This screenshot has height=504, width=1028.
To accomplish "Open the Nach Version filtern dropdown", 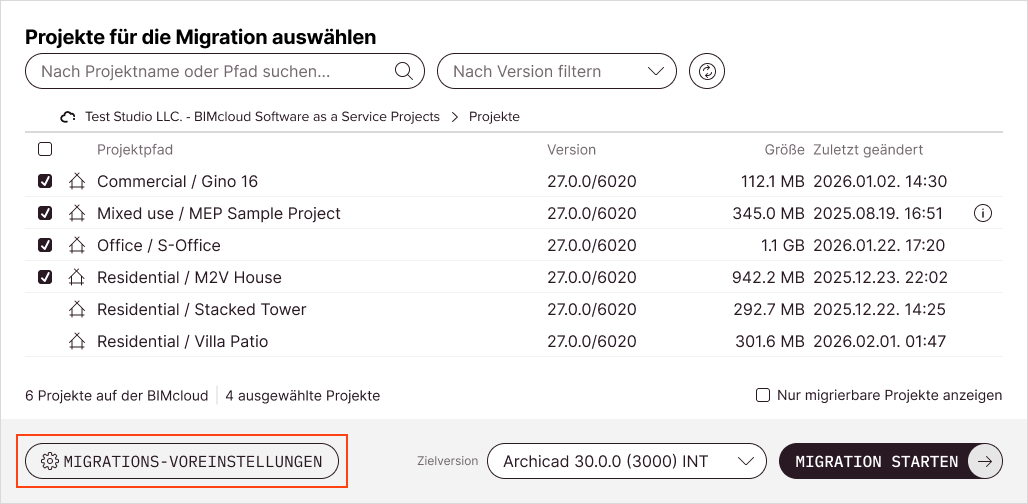I will pos(557,71).
